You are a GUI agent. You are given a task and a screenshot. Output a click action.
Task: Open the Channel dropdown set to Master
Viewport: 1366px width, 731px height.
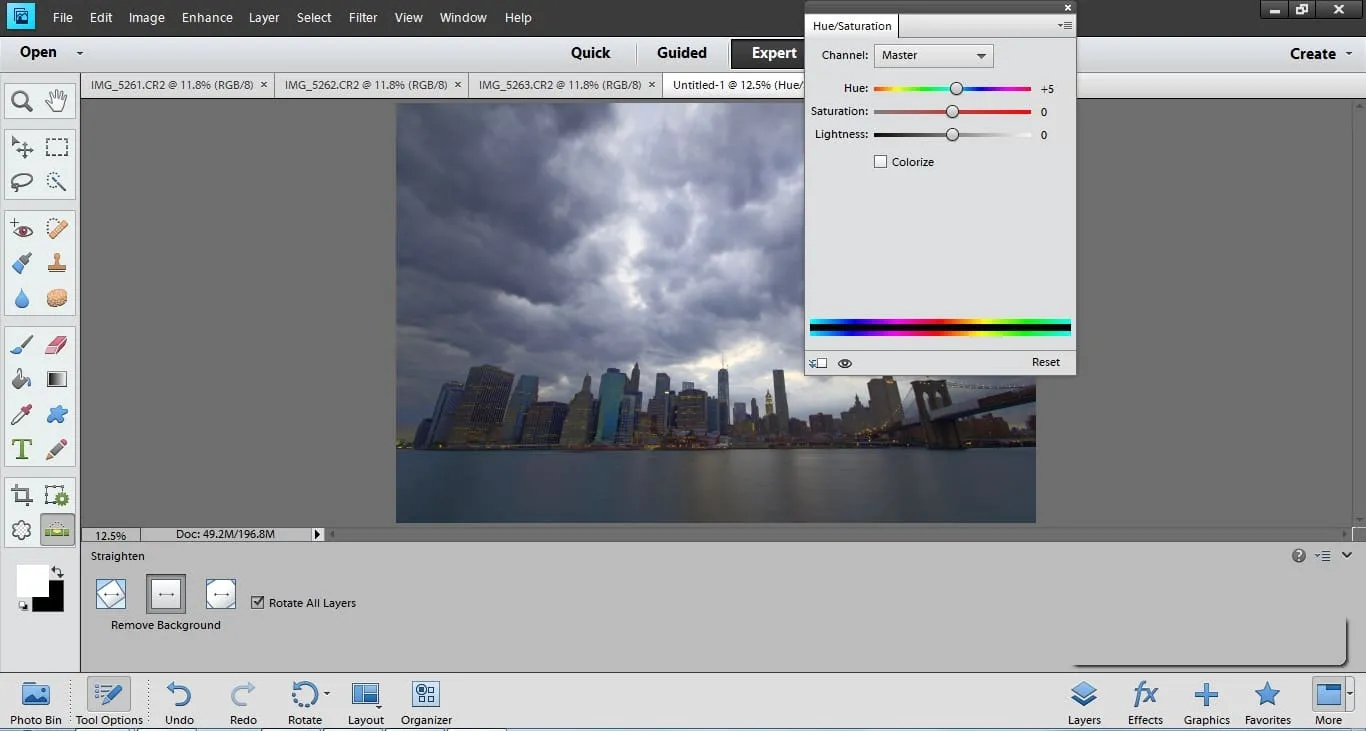(933, 56)
